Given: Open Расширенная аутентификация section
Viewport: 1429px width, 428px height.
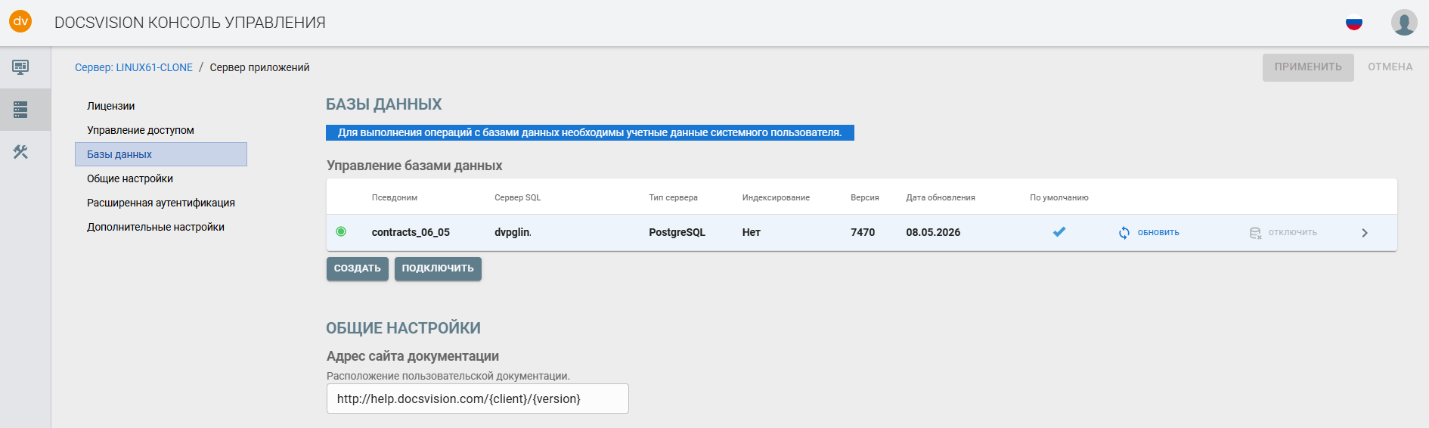Looking at the screenshot, I should click(161, 202).
